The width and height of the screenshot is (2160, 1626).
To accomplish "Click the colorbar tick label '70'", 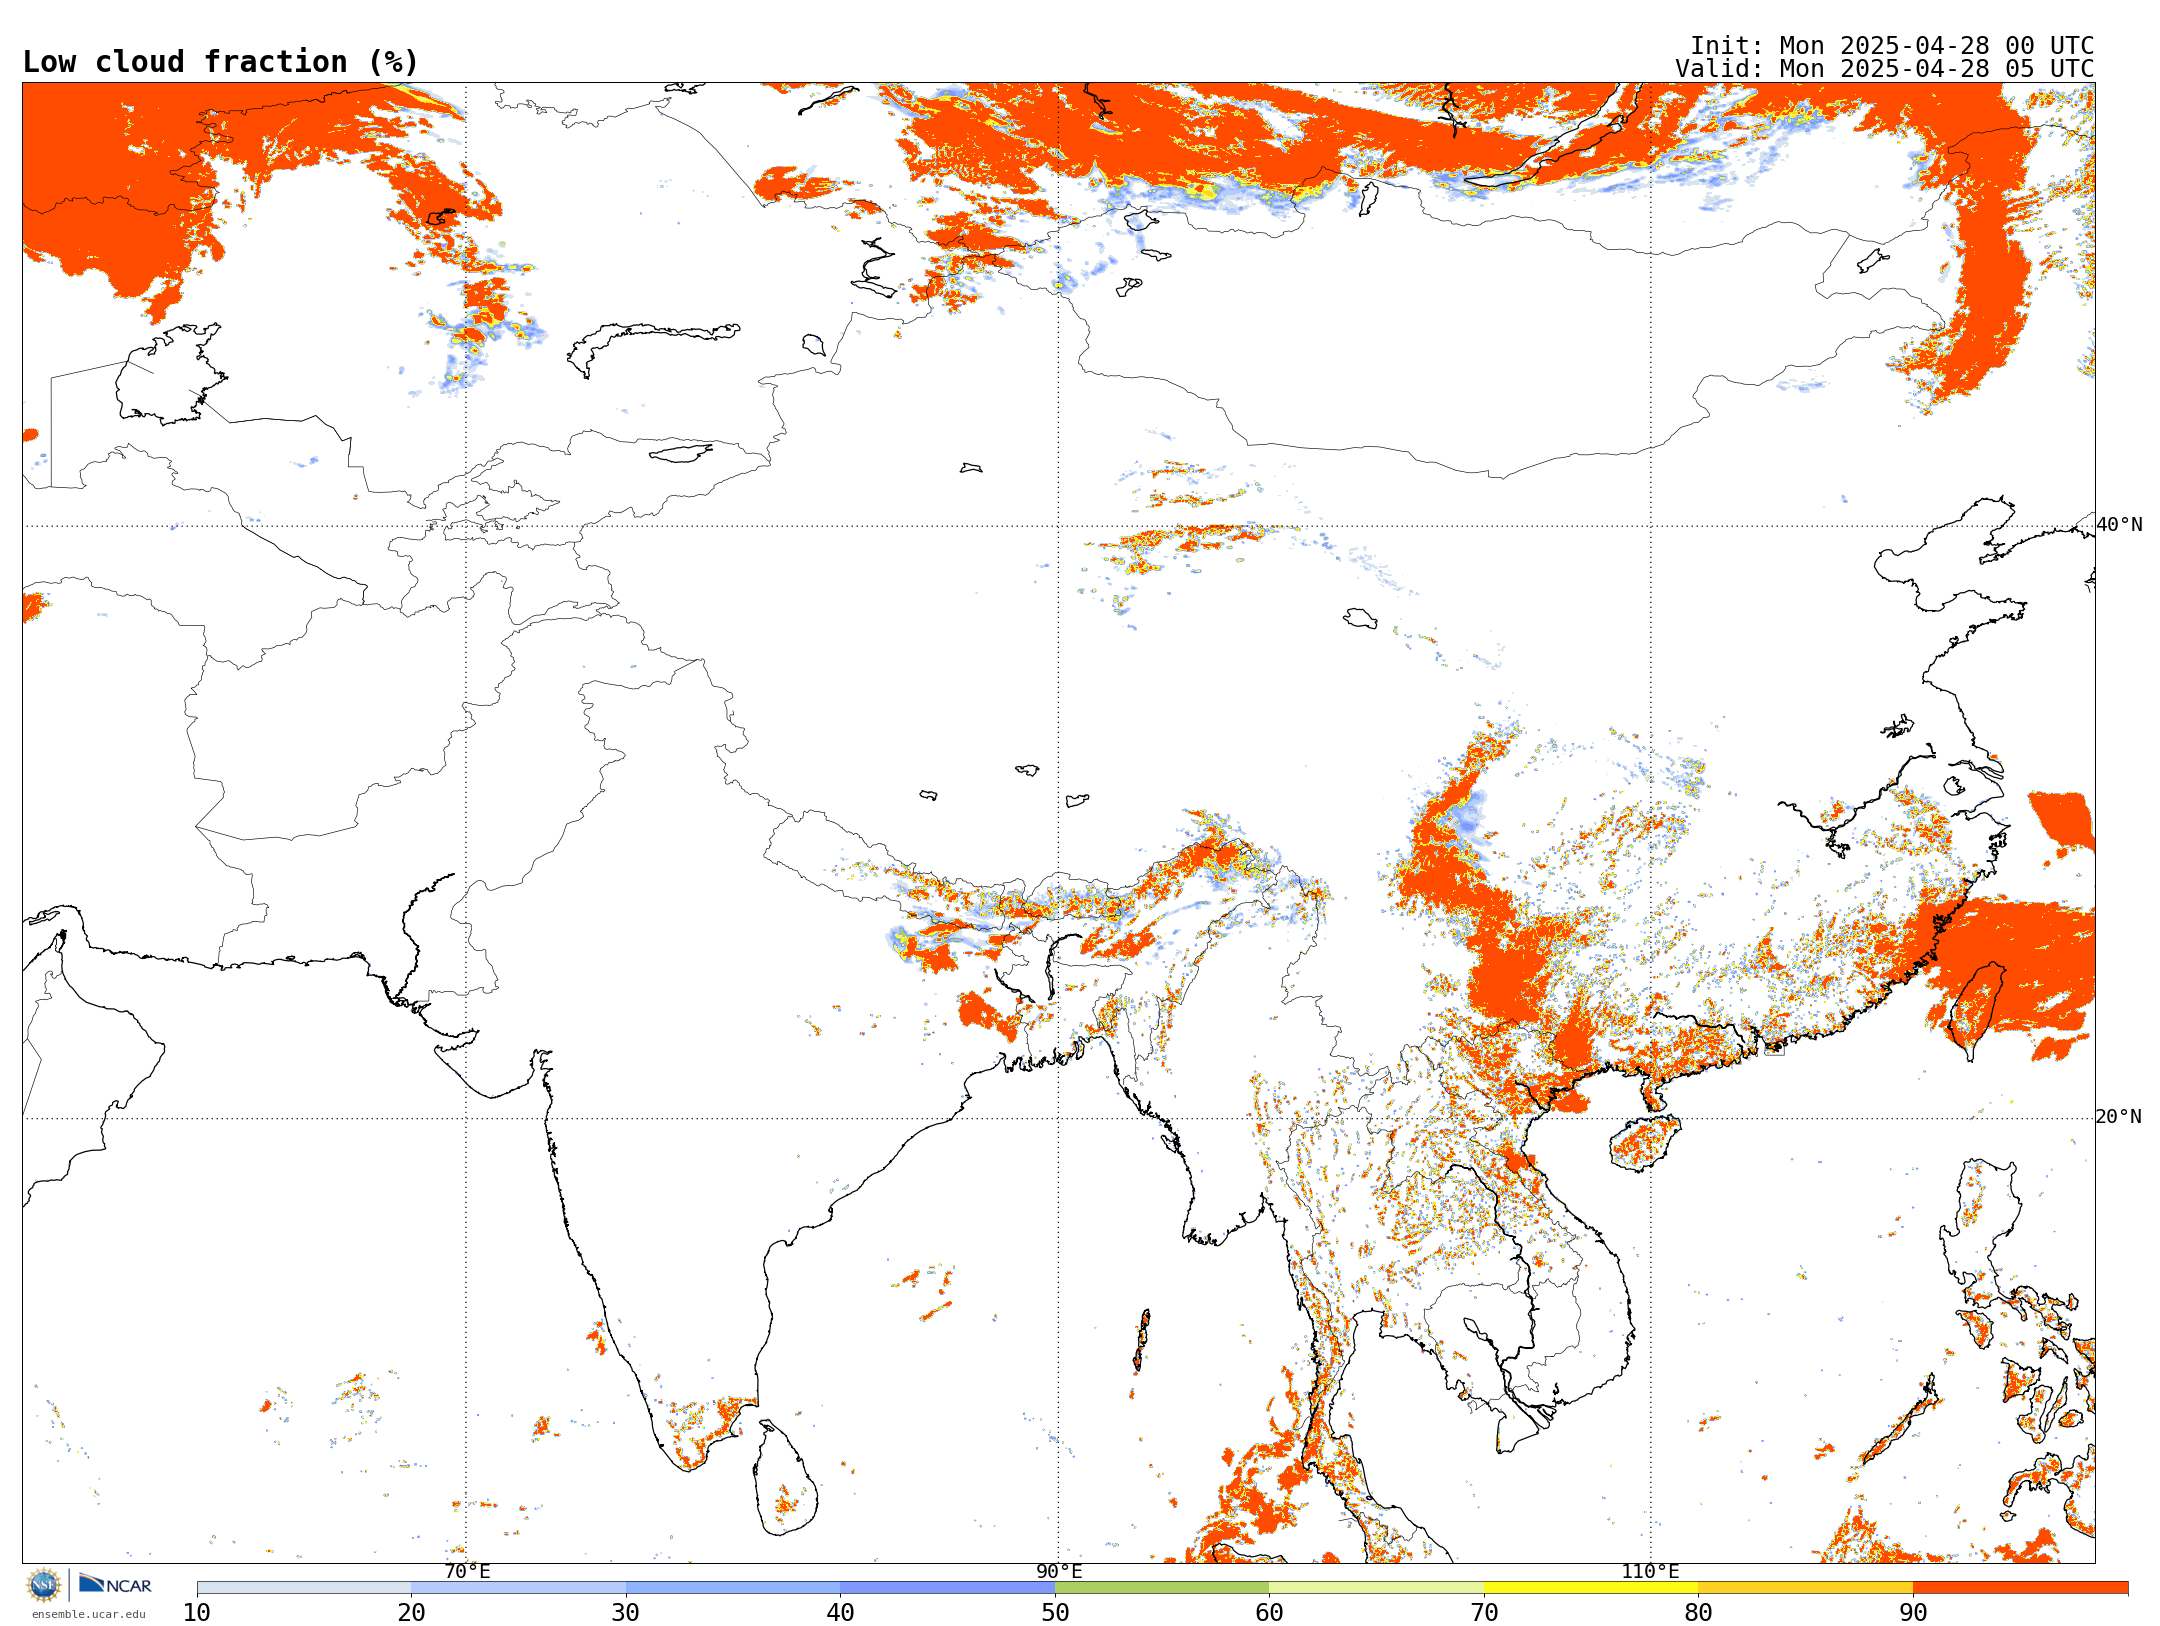I will (x=1484, y=1613).
